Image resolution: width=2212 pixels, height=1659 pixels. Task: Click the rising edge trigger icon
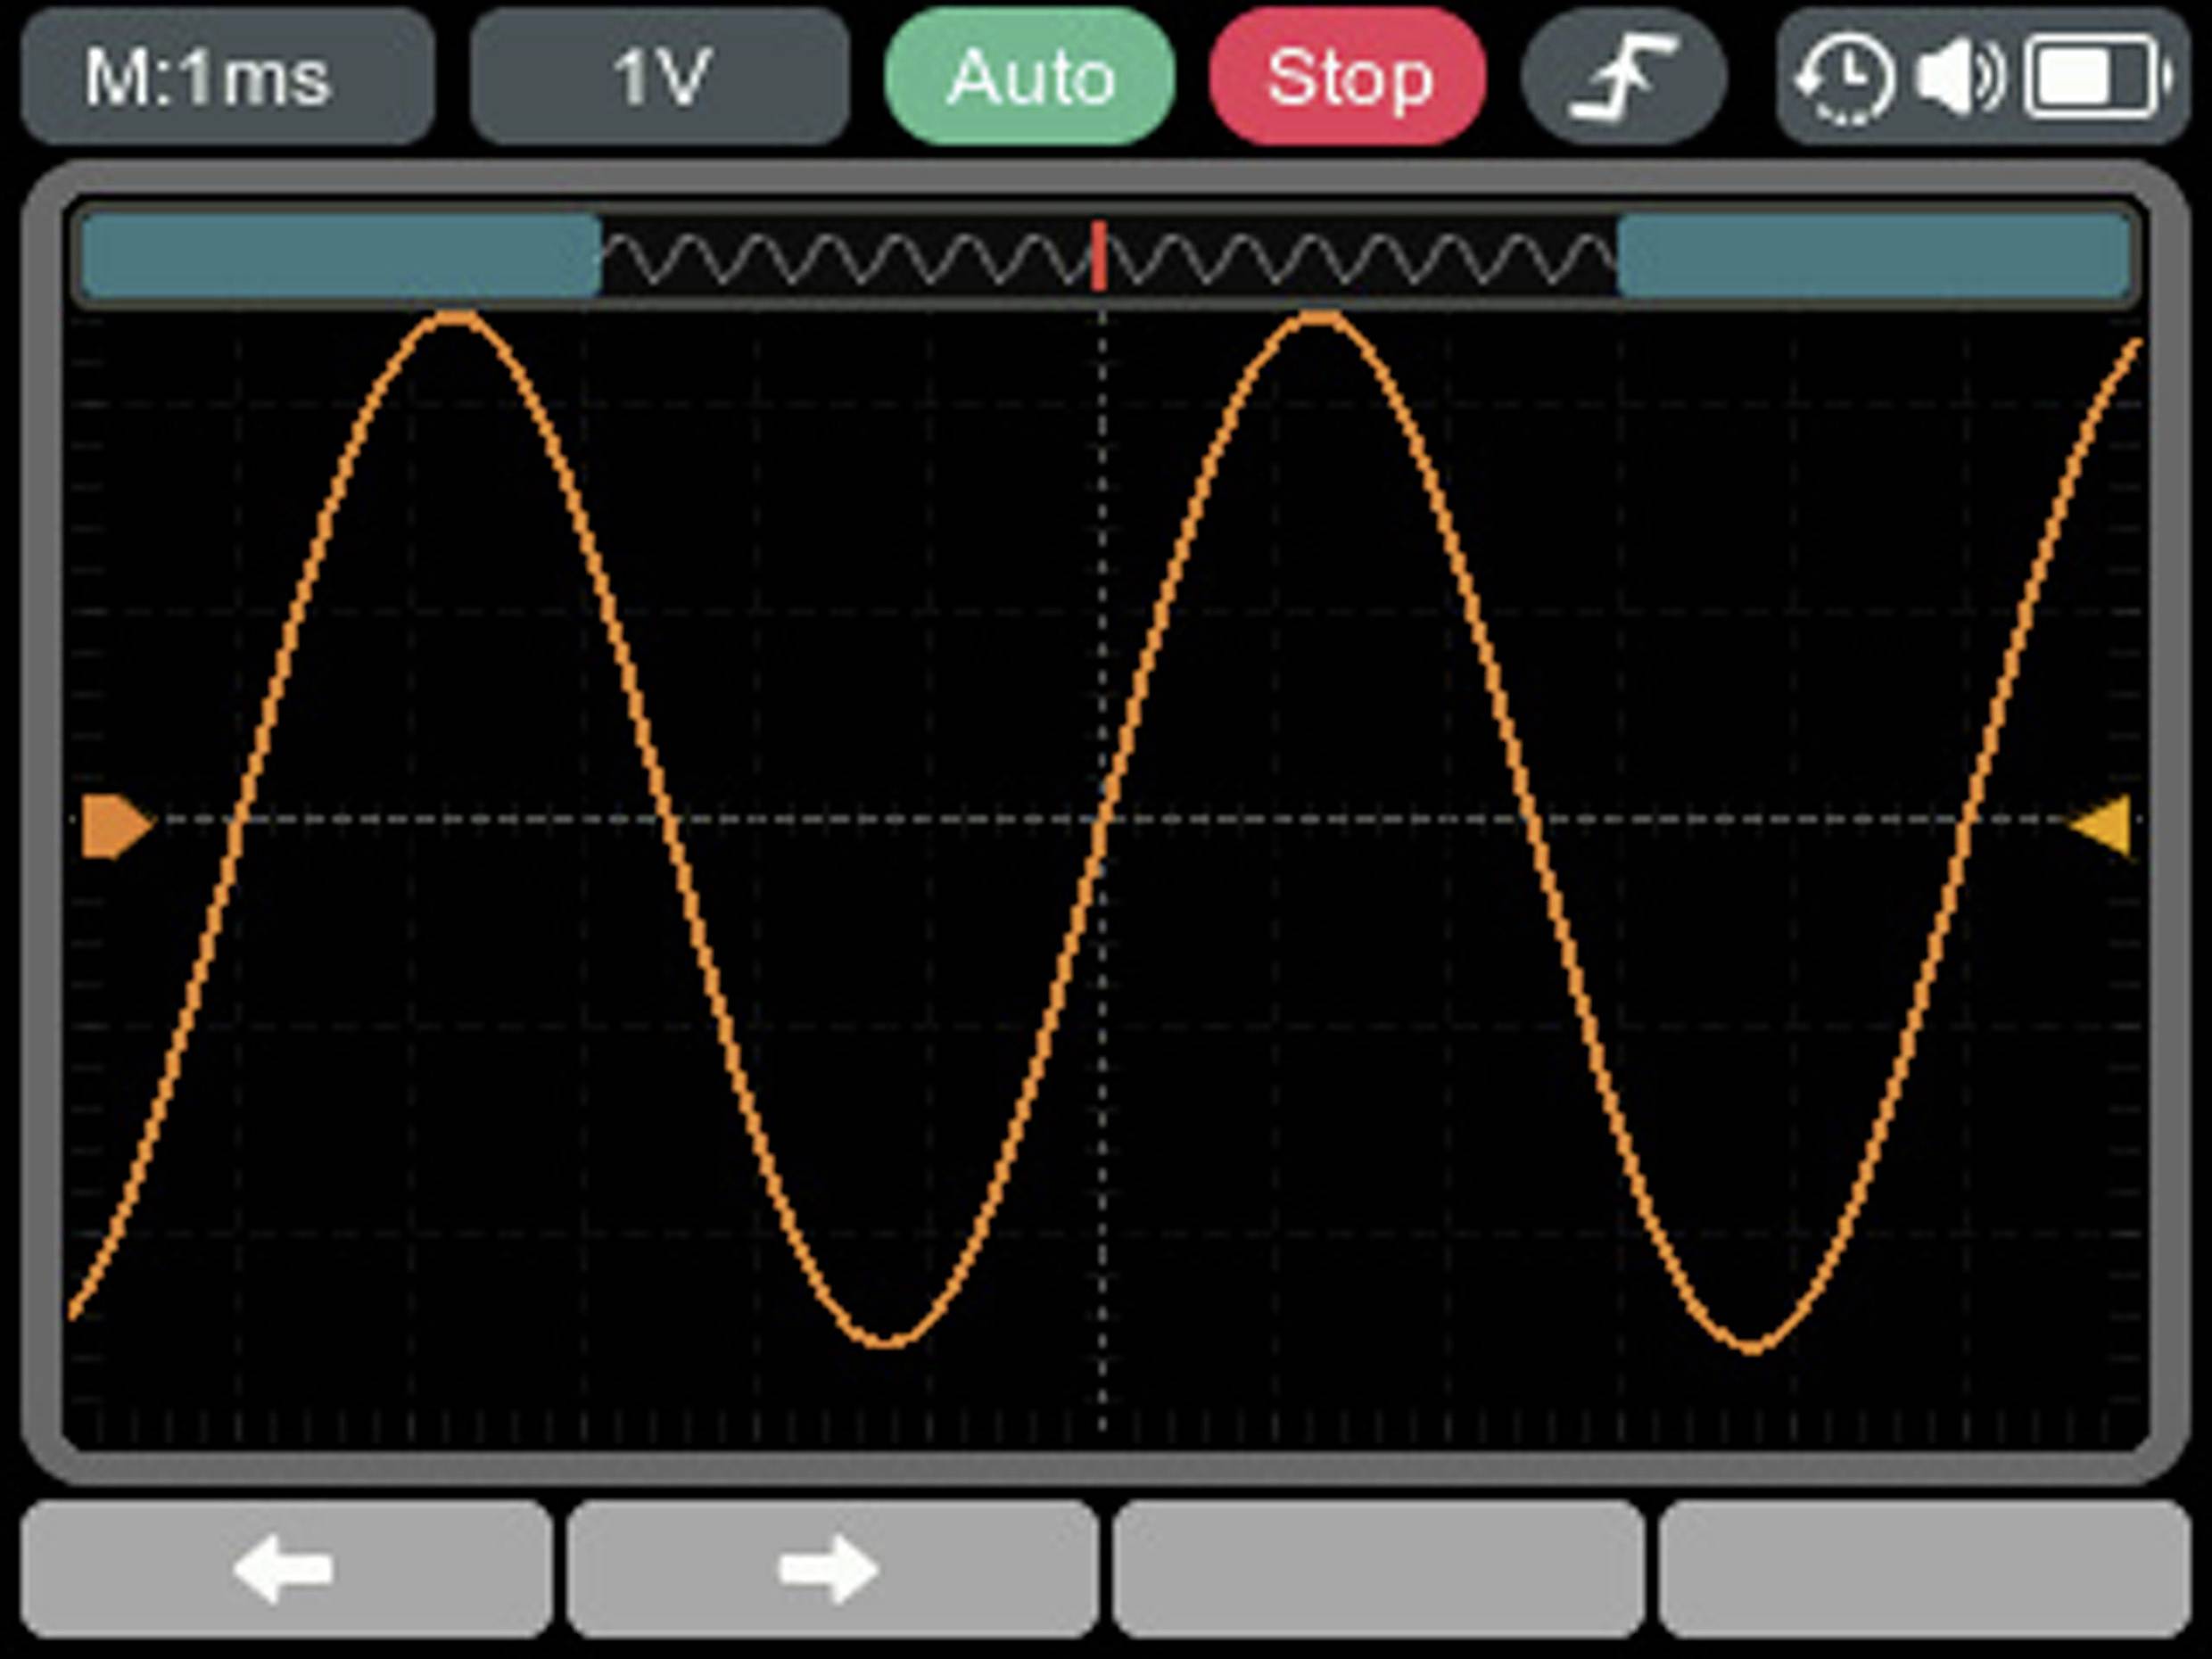tap(1622, 77)
